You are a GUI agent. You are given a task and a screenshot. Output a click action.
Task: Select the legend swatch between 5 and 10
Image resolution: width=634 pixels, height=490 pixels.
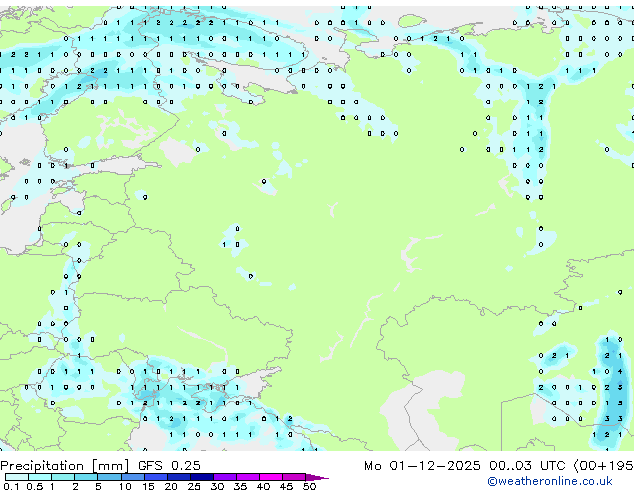point(109,477)
